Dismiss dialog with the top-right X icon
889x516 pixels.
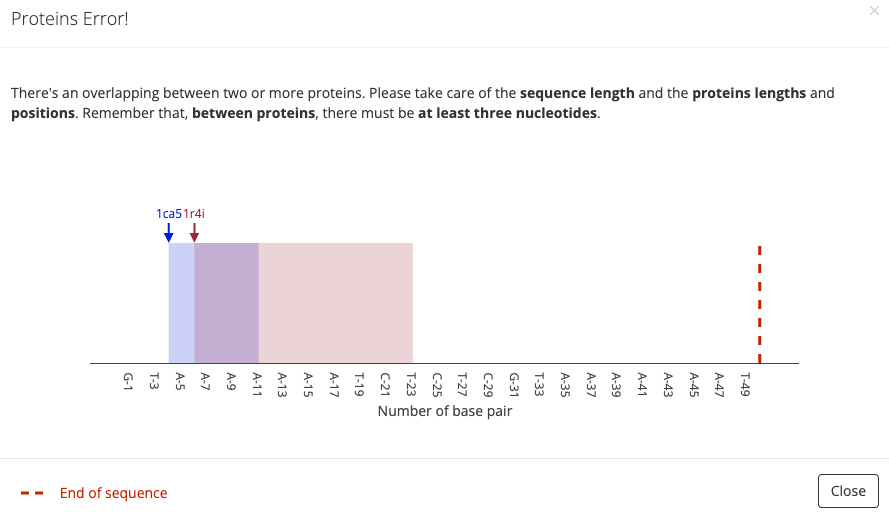(874, 11)
